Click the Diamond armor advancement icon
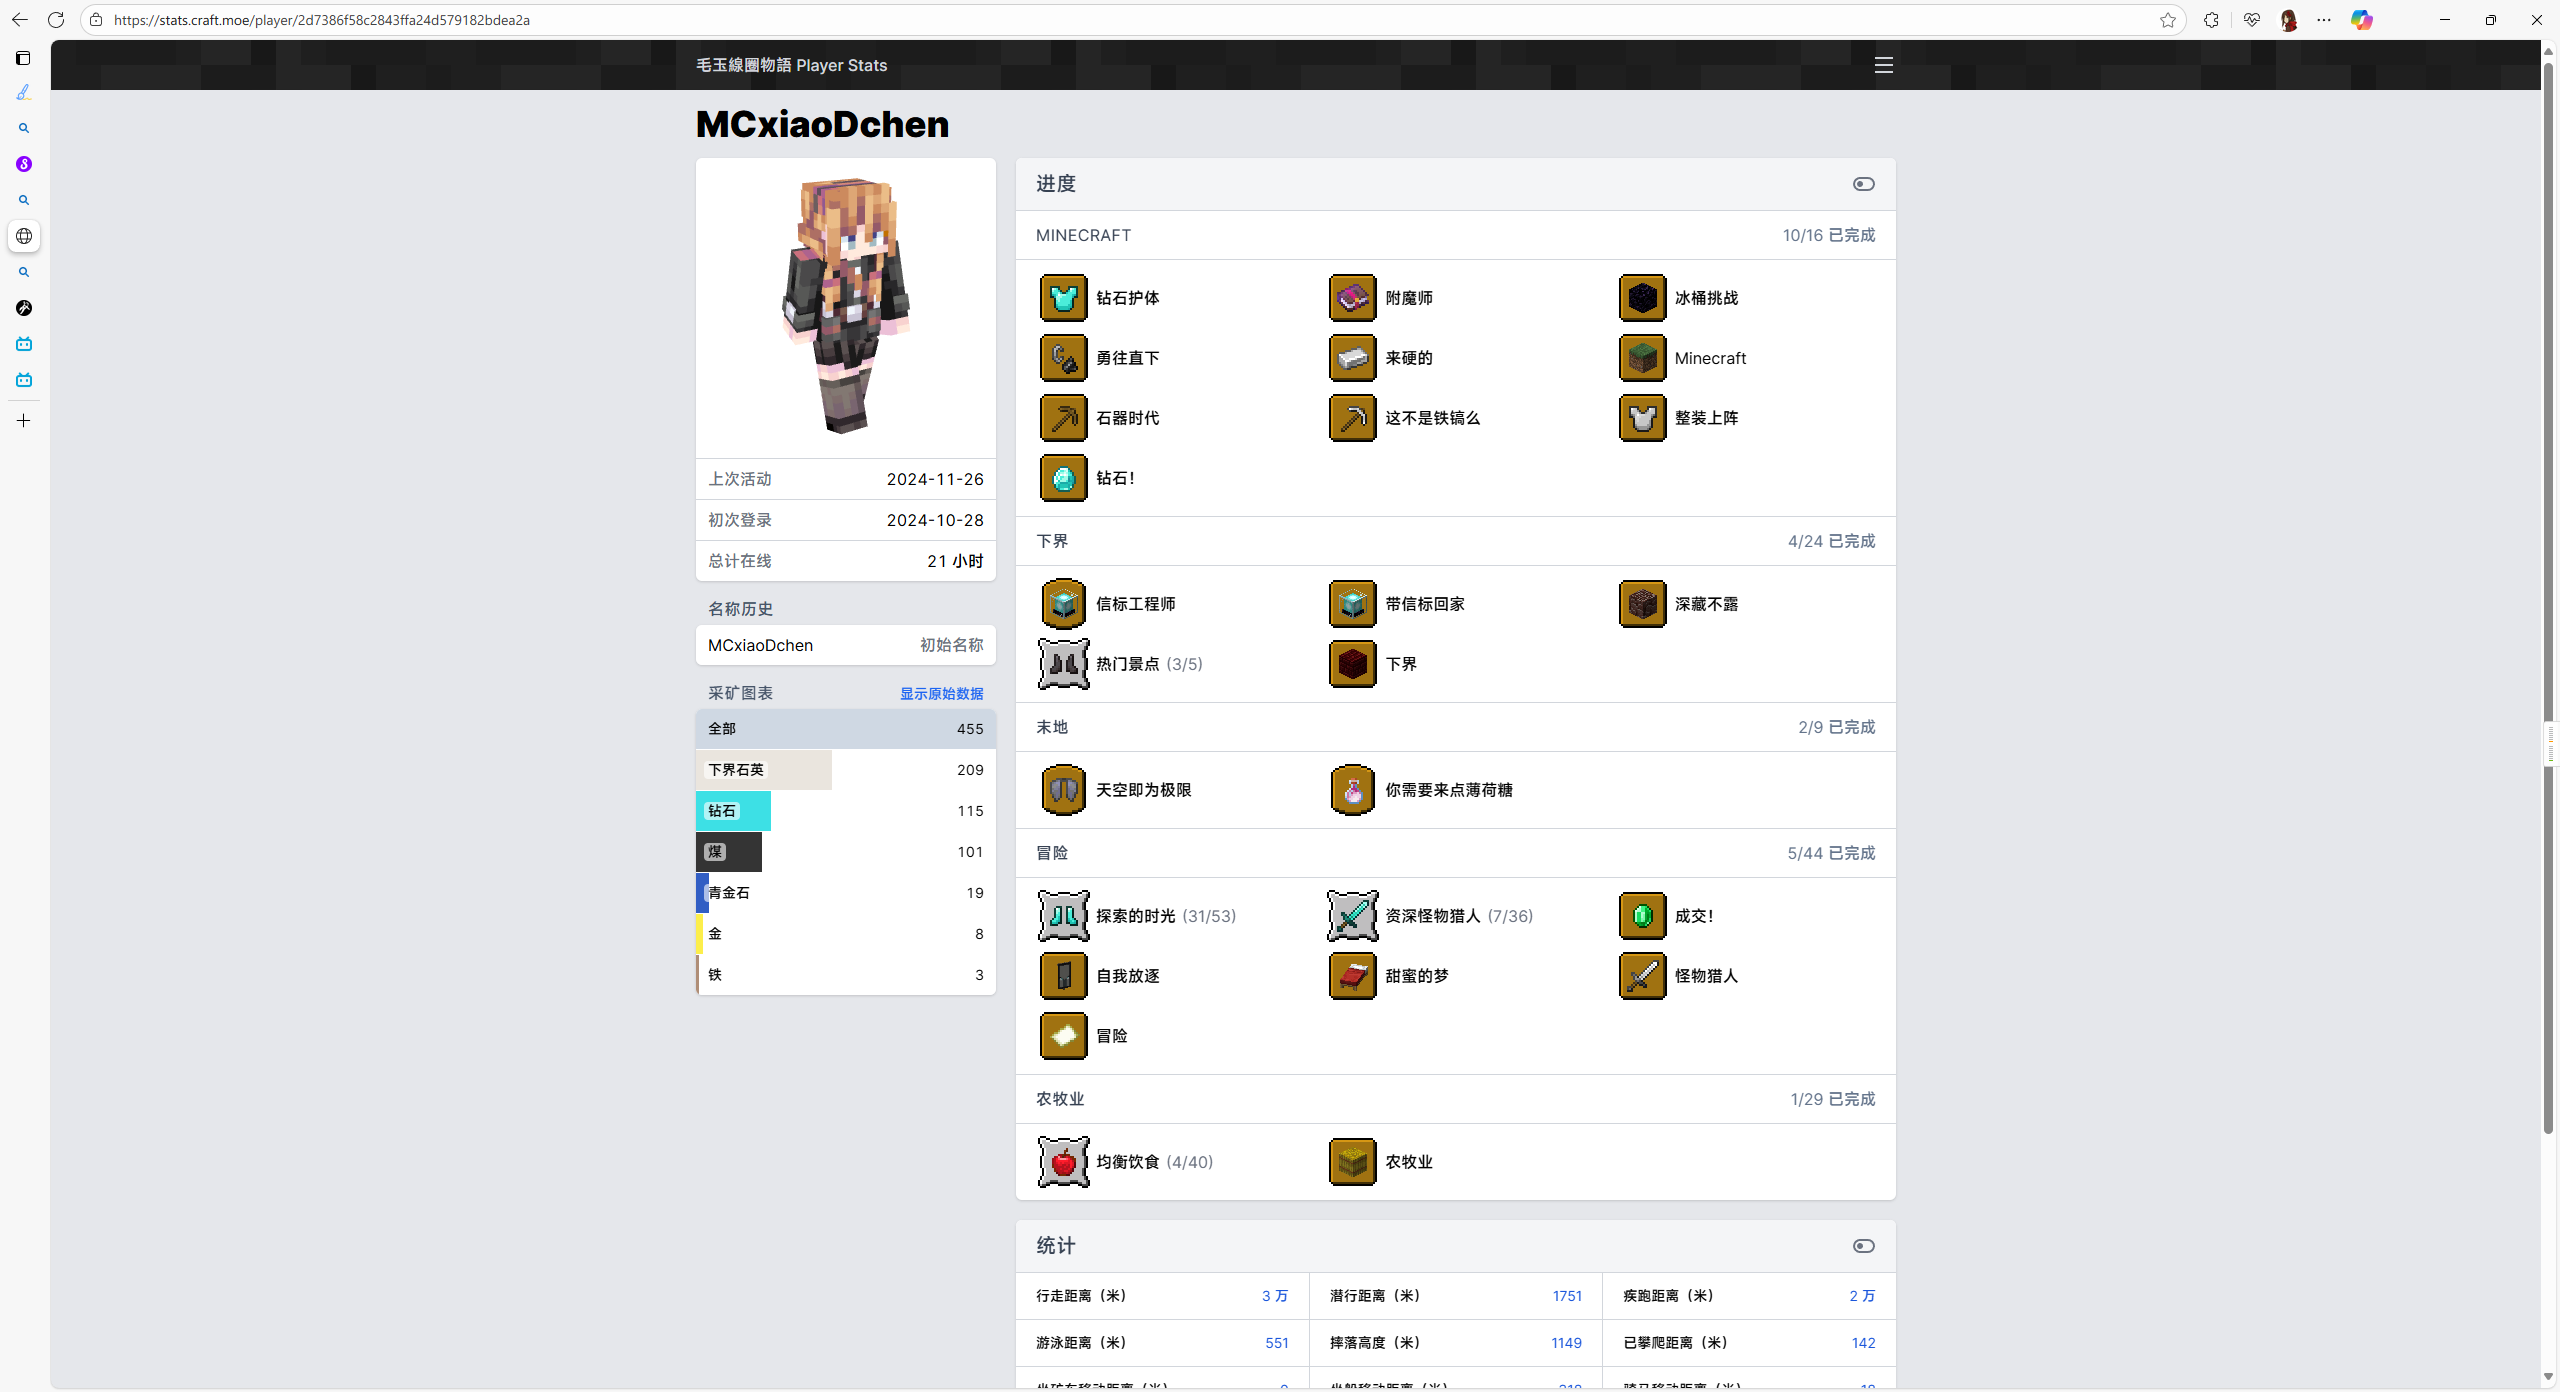This screenshot has height=1392, width=2560. pyautogui.click(x=1063, y=298)
